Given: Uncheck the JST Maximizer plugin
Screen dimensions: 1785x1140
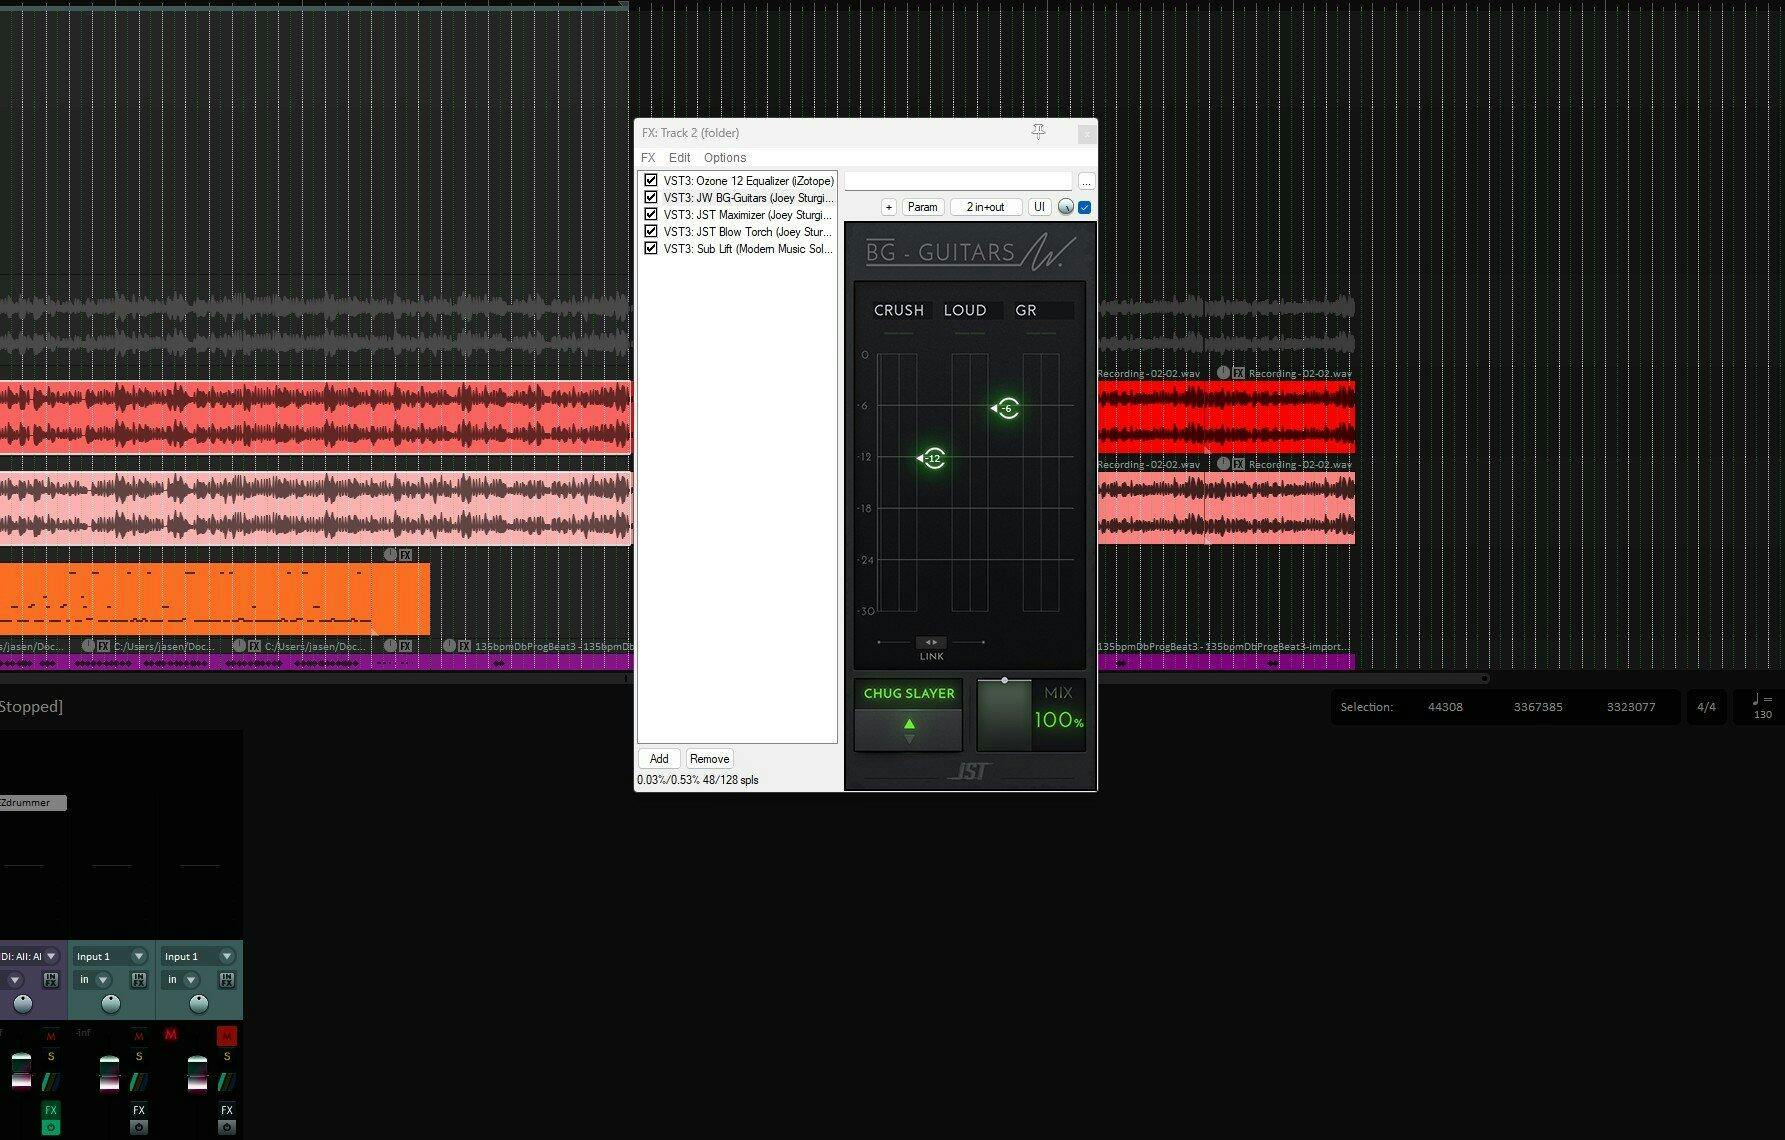Looking at the screenshot, I should click(651, 215).
